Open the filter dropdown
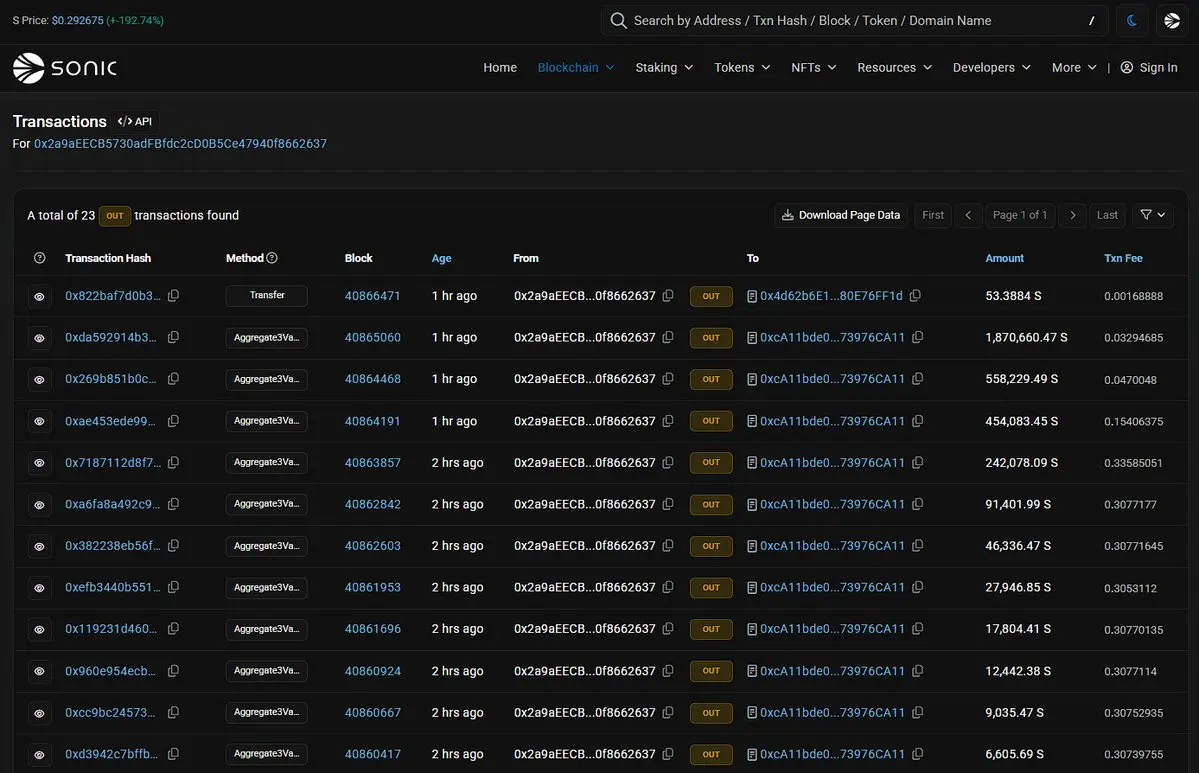 tap(1152, 215)
